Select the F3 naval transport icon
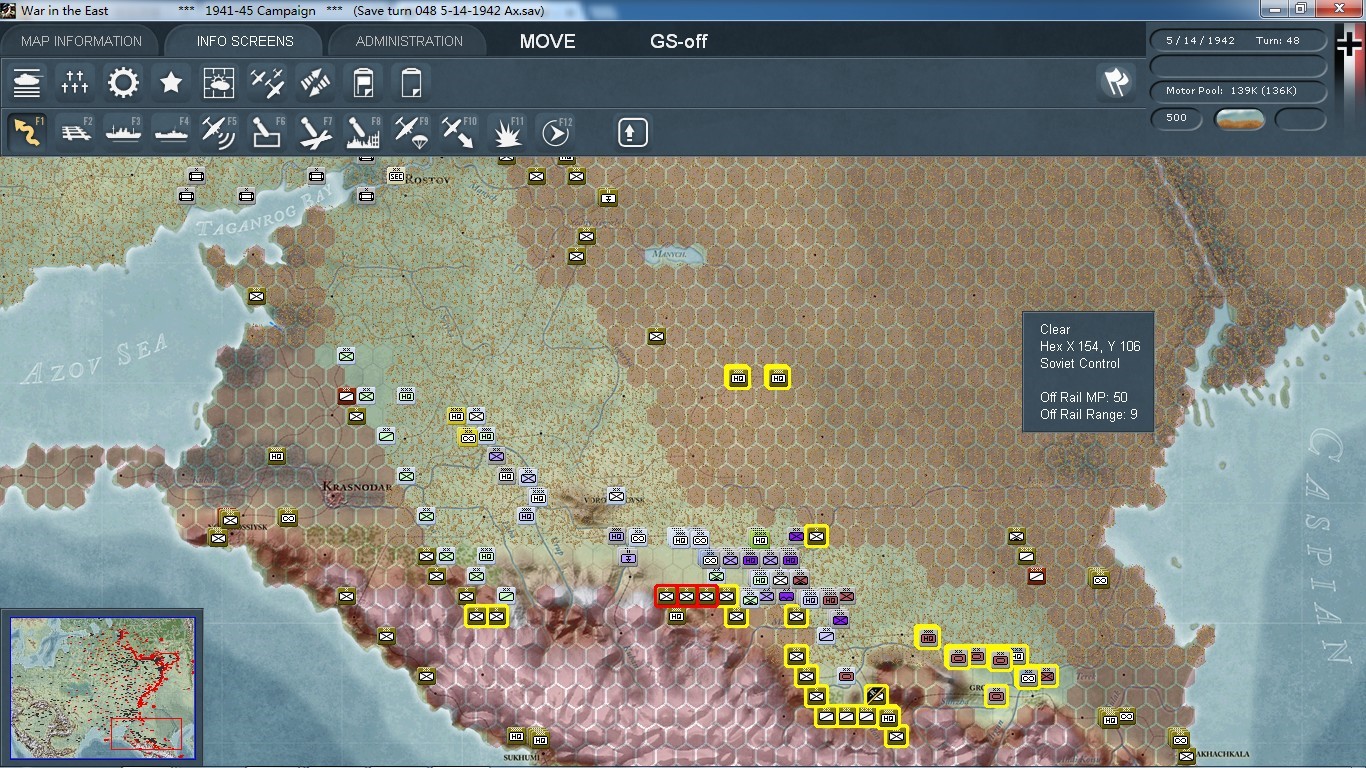 tap(123, 131)
